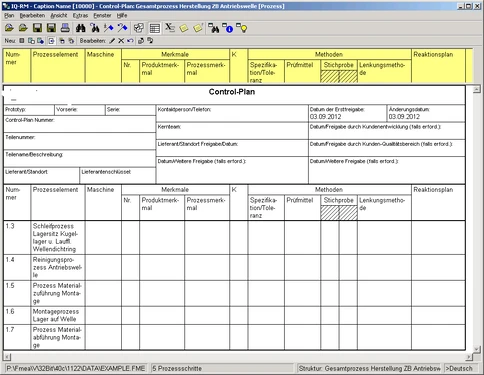Click the window with binoculars icon
484x375 pixels.
213,28
